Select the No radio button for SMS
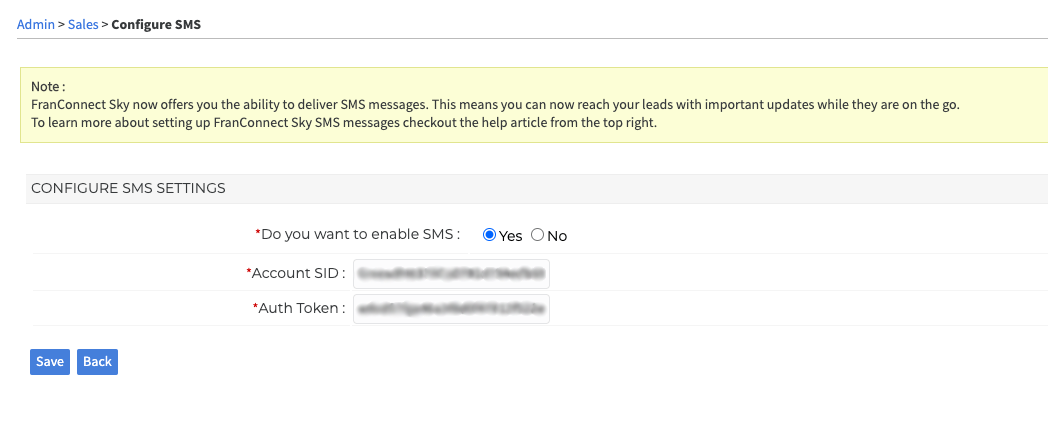The height and width of the screenshot is (444, 1048). (537, 235)
